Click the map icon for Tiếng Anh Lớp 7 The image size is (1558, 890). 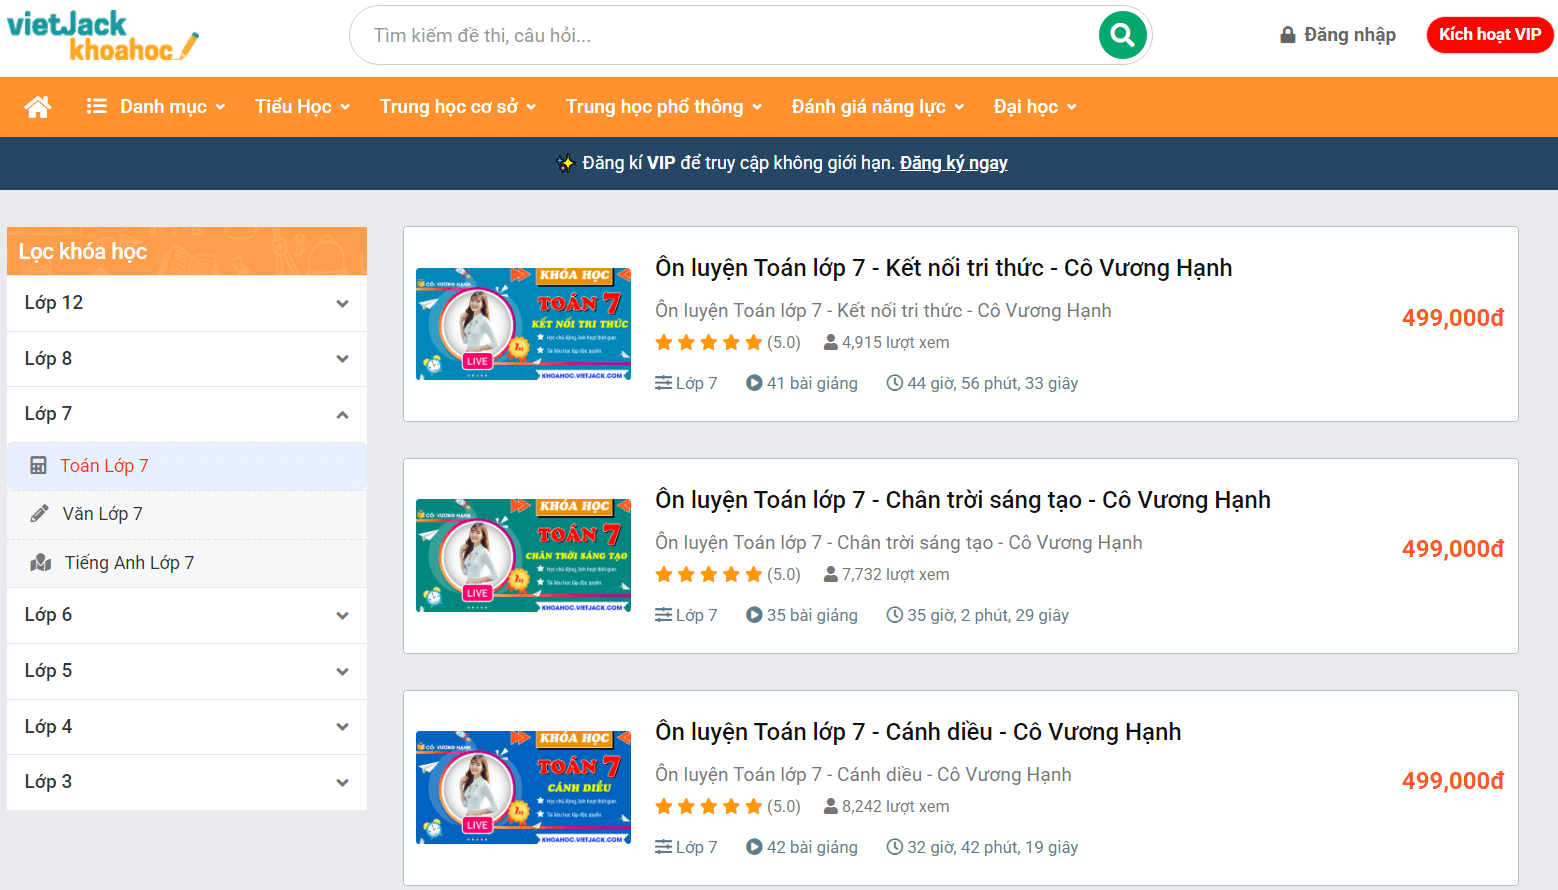click(x=41, y=563)
